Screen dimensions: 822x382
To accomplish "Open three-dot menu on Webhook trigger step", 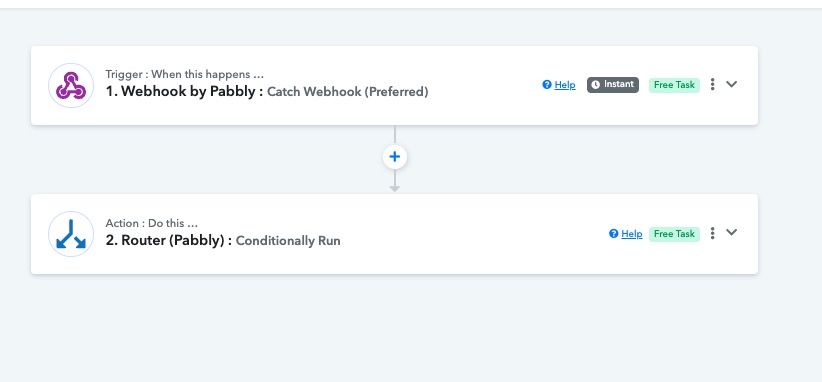I will tap(712, 84).
